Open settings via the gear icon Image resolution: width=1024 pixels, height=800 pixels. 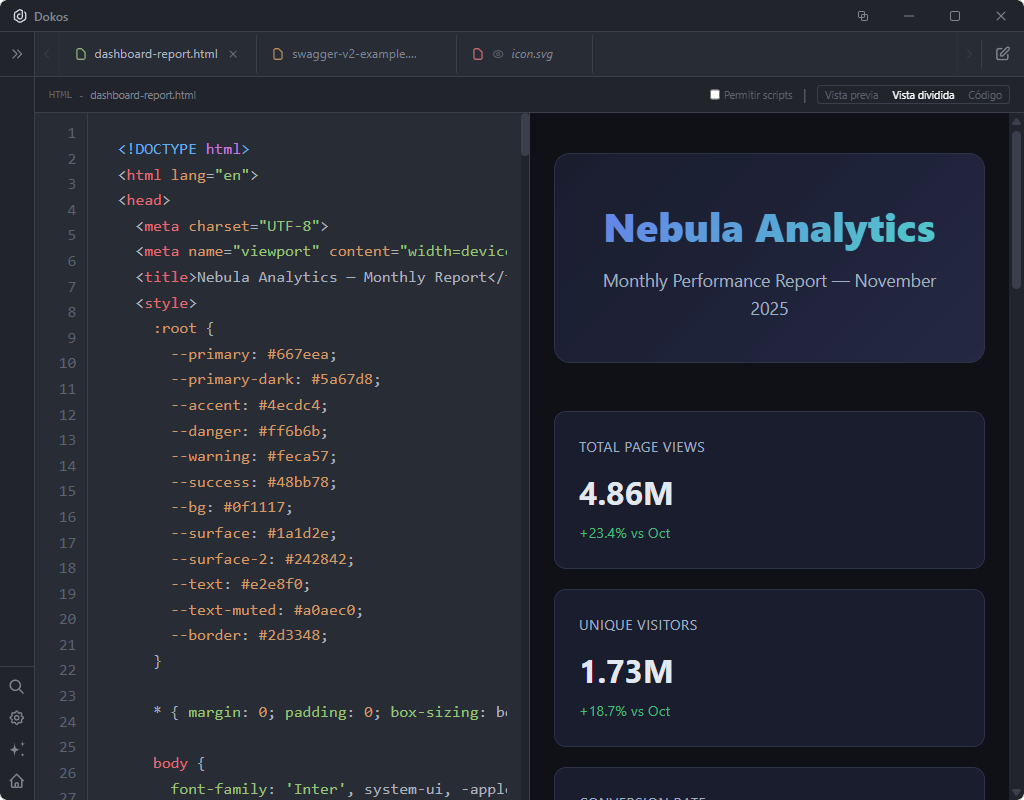(x=16, y=718)
